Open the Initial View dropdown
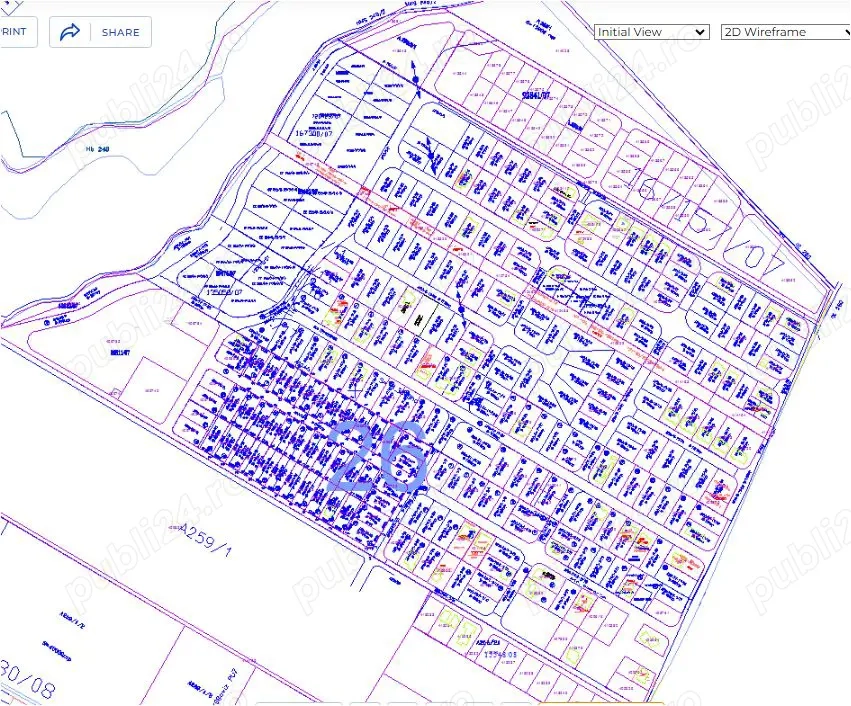The height and width of the screenshot is (706, 851). pyautogui.click(x=652, y=32)
